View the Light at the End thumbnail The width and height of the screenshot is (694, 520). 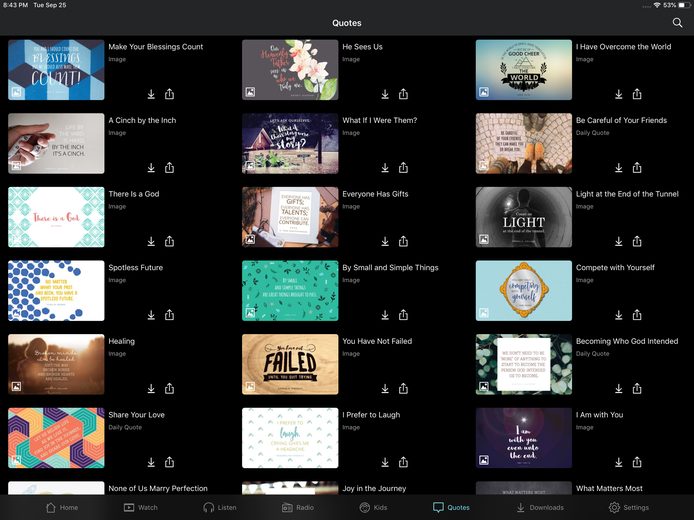point(524,217)
